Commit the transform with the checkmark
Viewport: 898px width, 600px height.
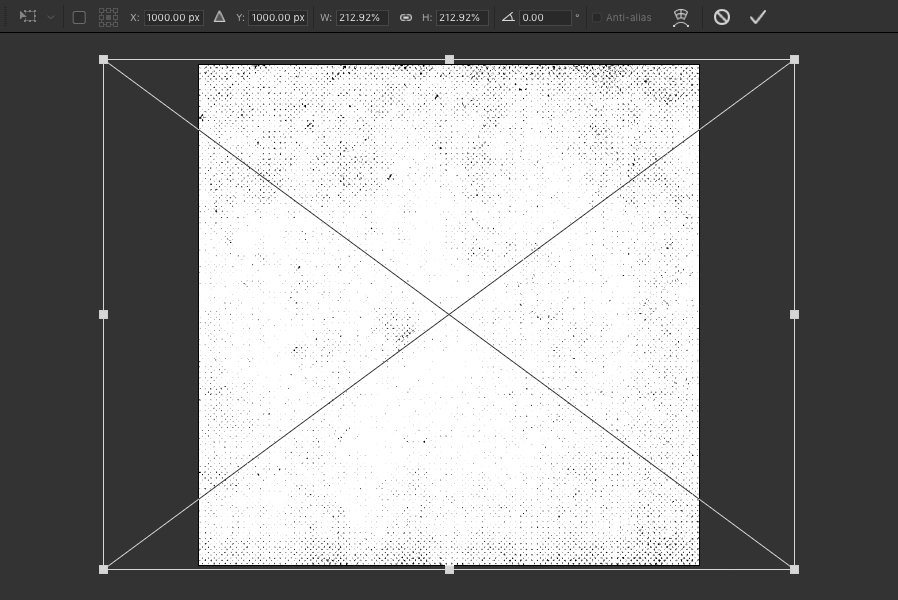point(758,17)
